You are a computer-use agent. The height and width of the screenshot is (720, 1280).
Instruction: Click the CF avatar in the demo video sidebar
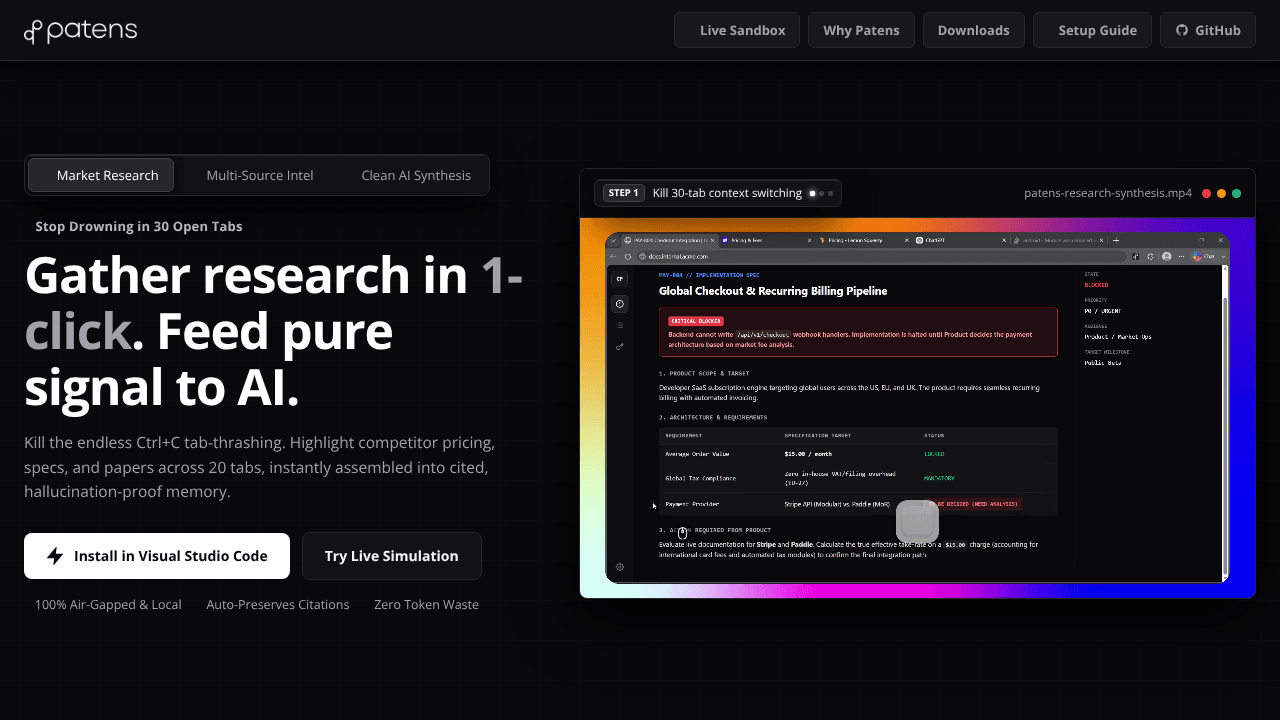pyautogui.click(x=620, y=279)
